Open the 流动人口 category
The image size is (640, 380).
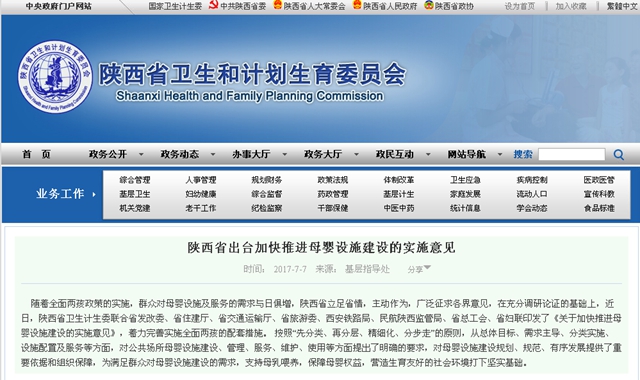tap(532, 194)
